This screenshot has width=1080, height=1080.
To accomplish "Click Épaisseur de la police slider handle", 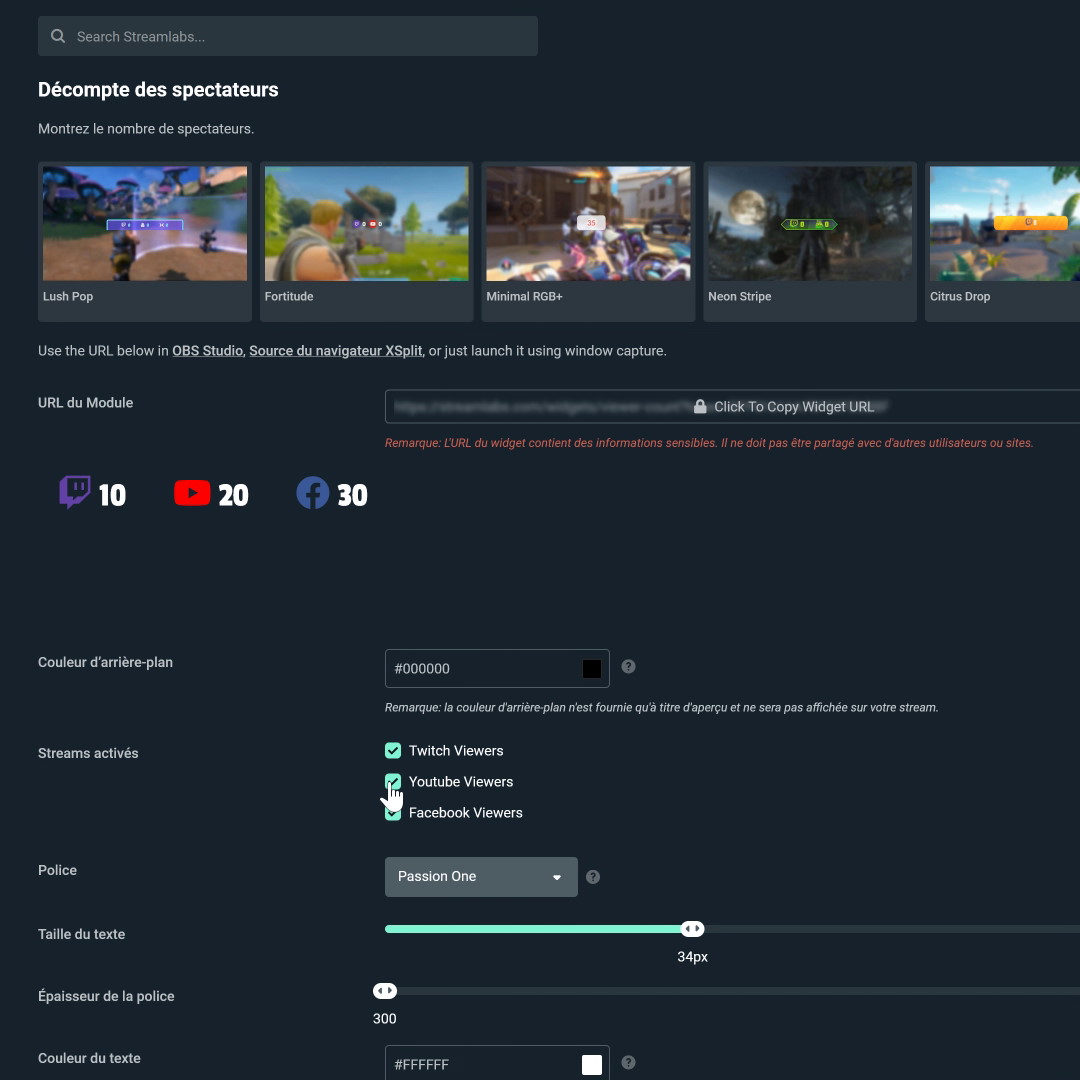I will click(x=385, y=990).
